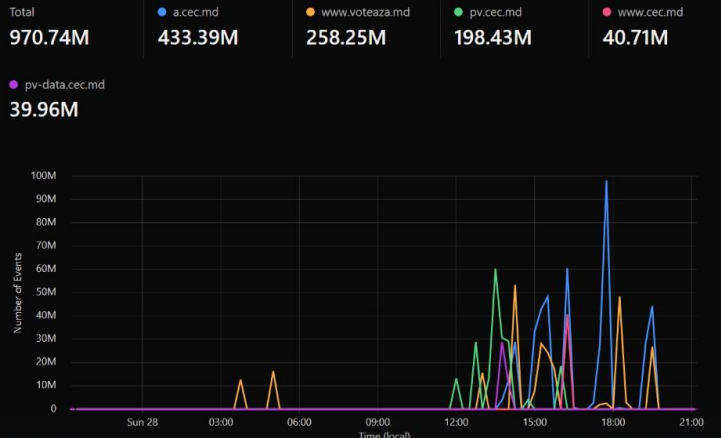
Task: Click the orange peak just after 03:00
Action: pyautogui.click(x=240, y=380)
